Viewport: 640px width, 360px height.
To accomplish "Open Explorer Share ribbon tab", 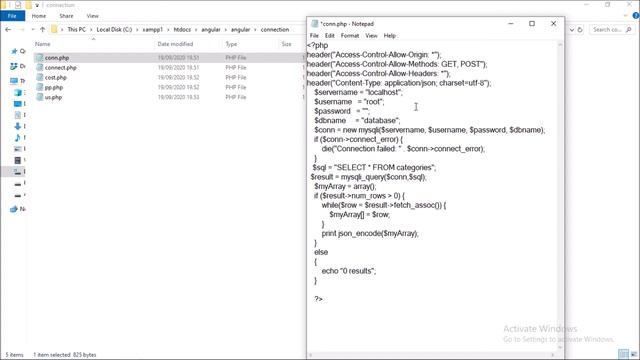I will click(x=66, y=16).
